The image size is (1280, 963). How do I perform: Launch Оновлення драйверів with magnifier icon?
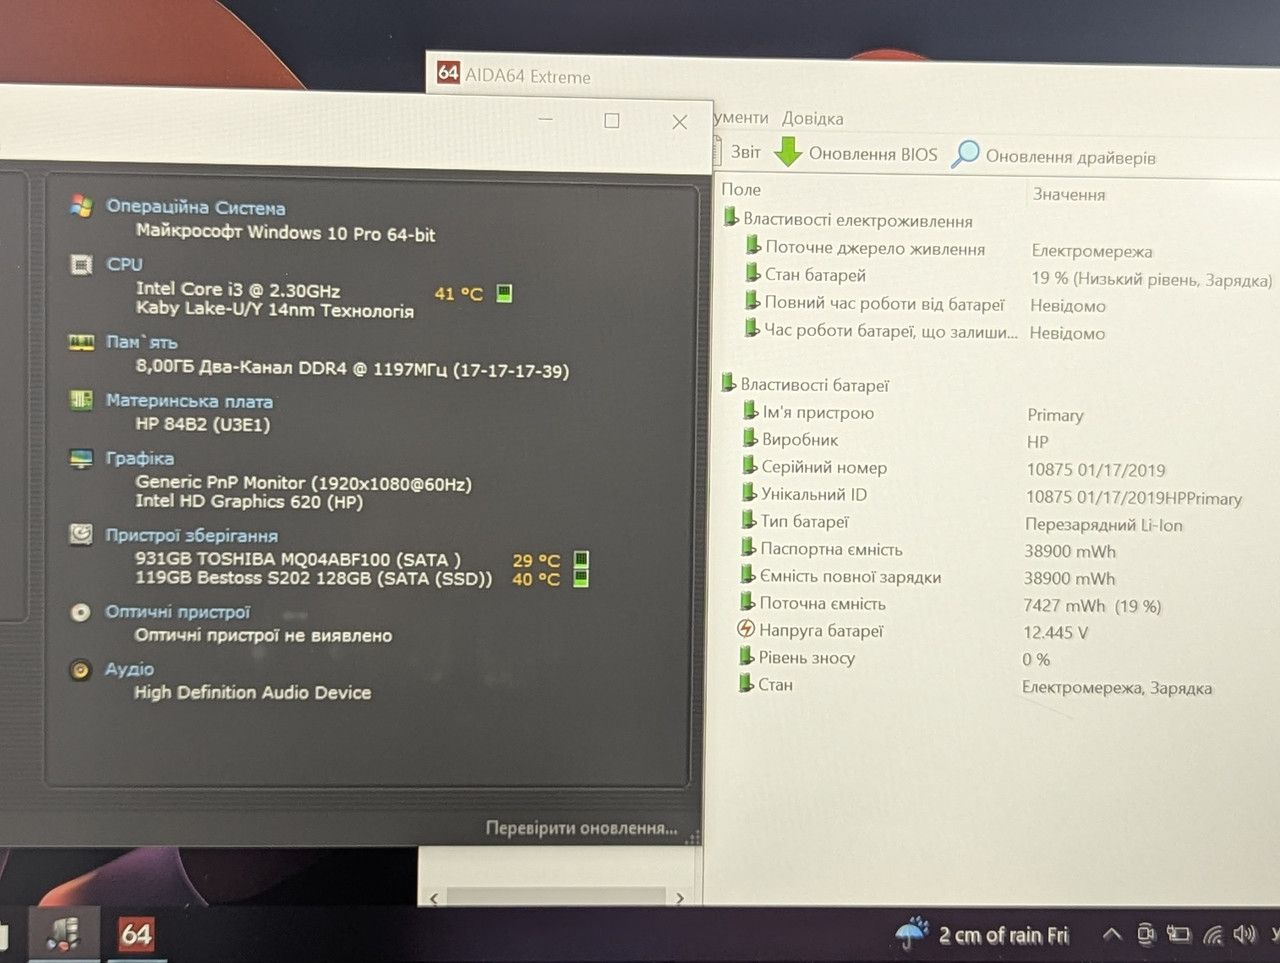[1053, 155]
